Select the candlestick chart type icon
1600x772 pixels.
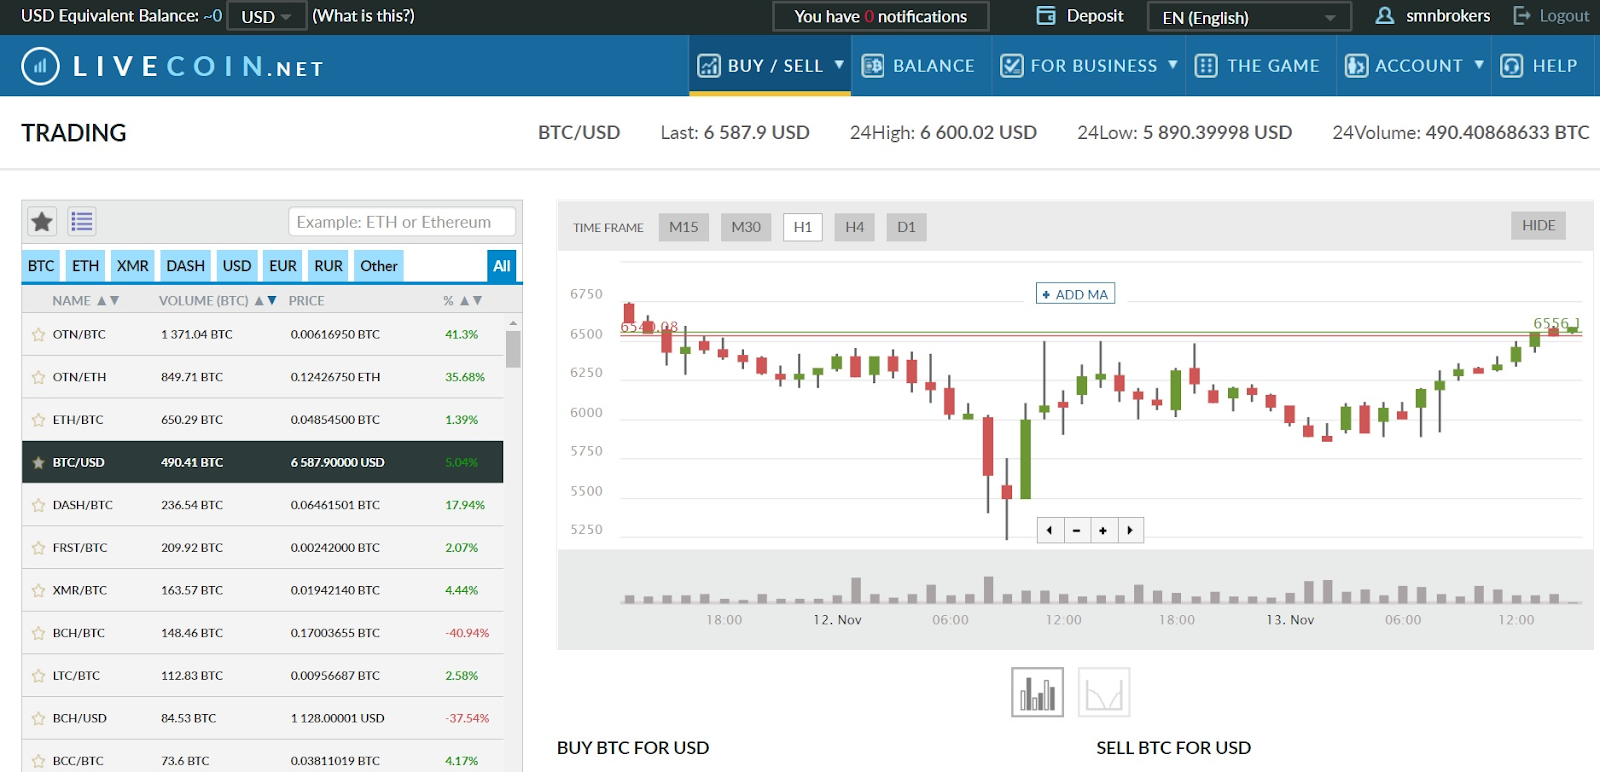coord(1038,692)
